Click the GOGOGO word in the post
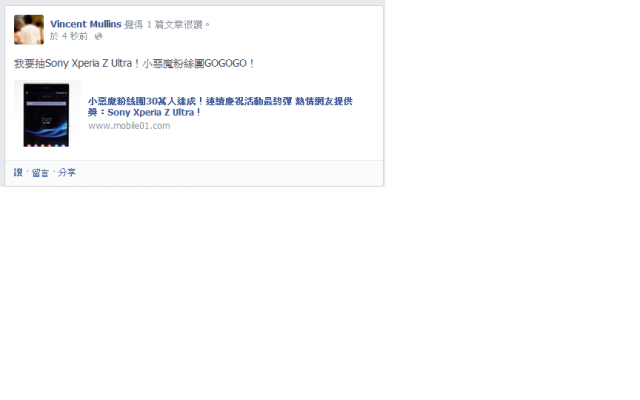 tap(226, 63)
